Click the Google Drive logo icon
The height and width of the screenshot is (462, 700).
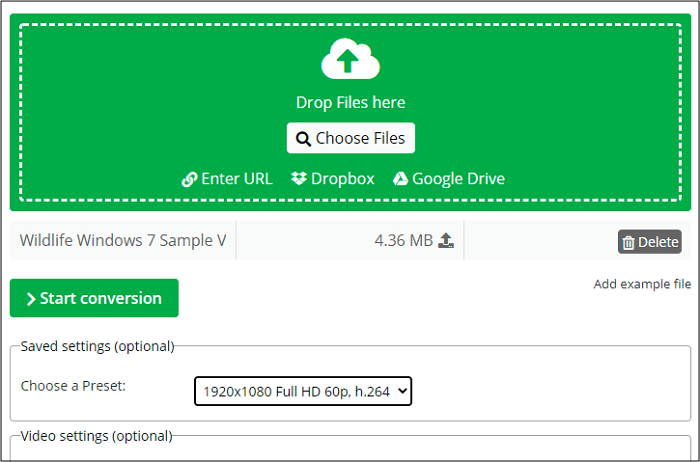400,179
